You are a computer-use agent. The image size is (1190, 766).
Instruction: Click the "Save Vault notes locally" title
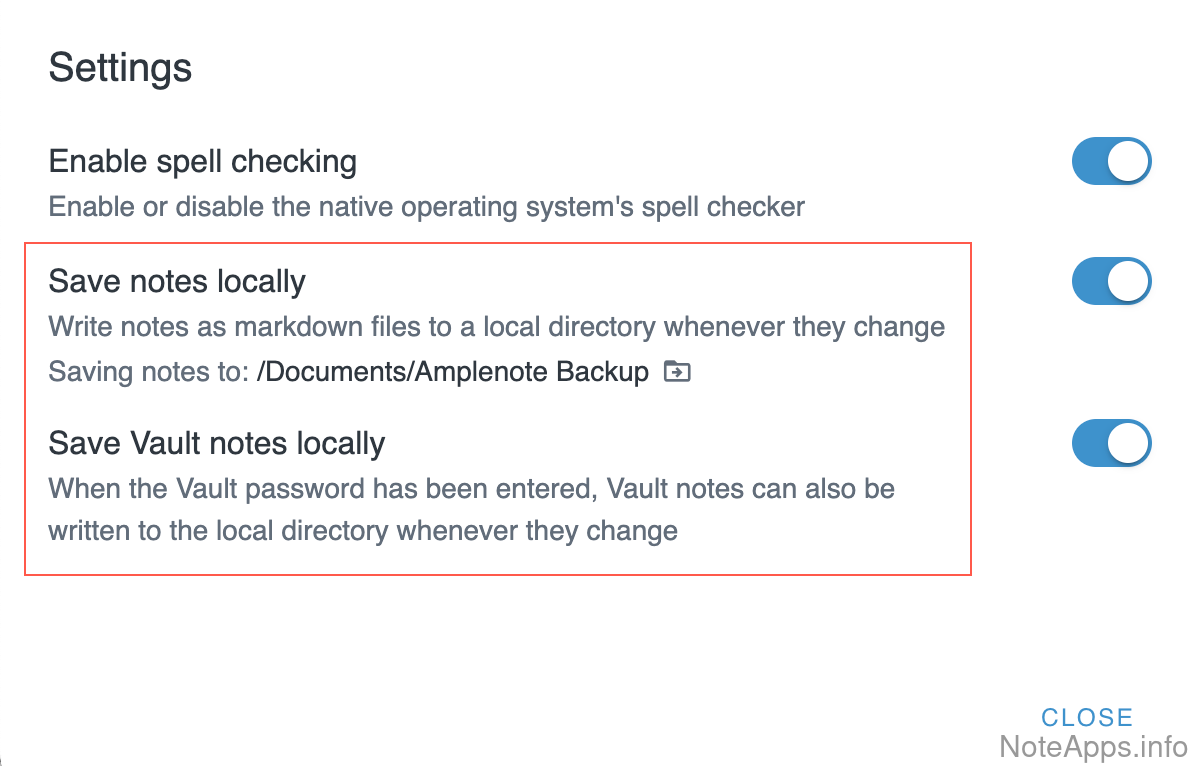tap(216, 443)
